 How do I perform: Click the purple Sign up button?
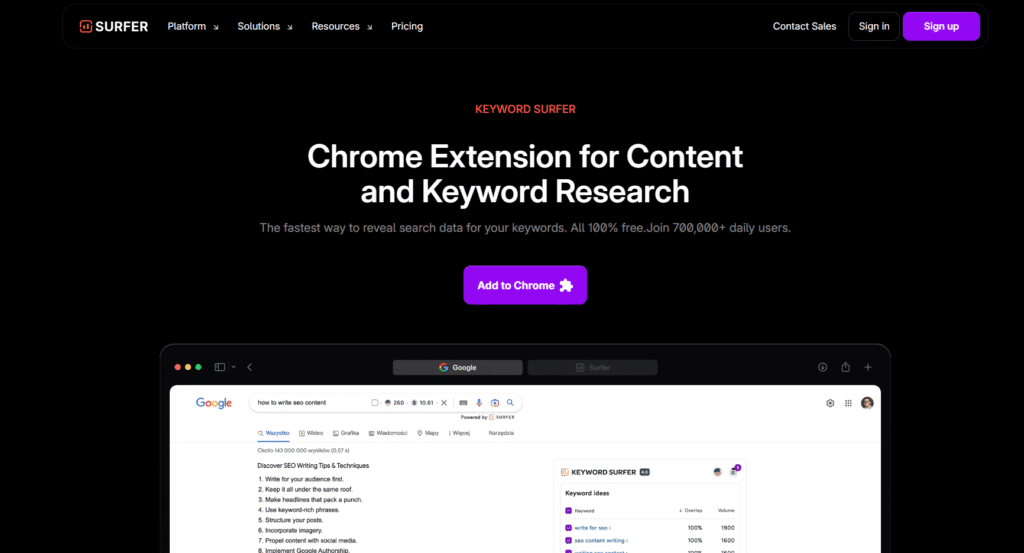coord(941,26)
